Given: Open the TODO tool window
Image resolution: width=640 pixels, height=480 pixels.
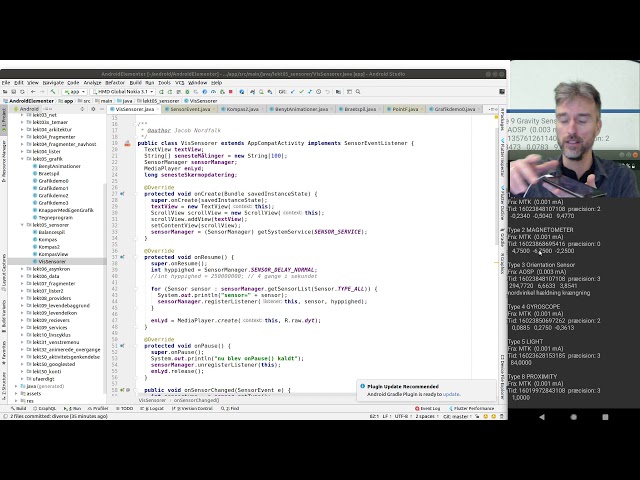Looking at the screenshot, I should coord(124,408).
